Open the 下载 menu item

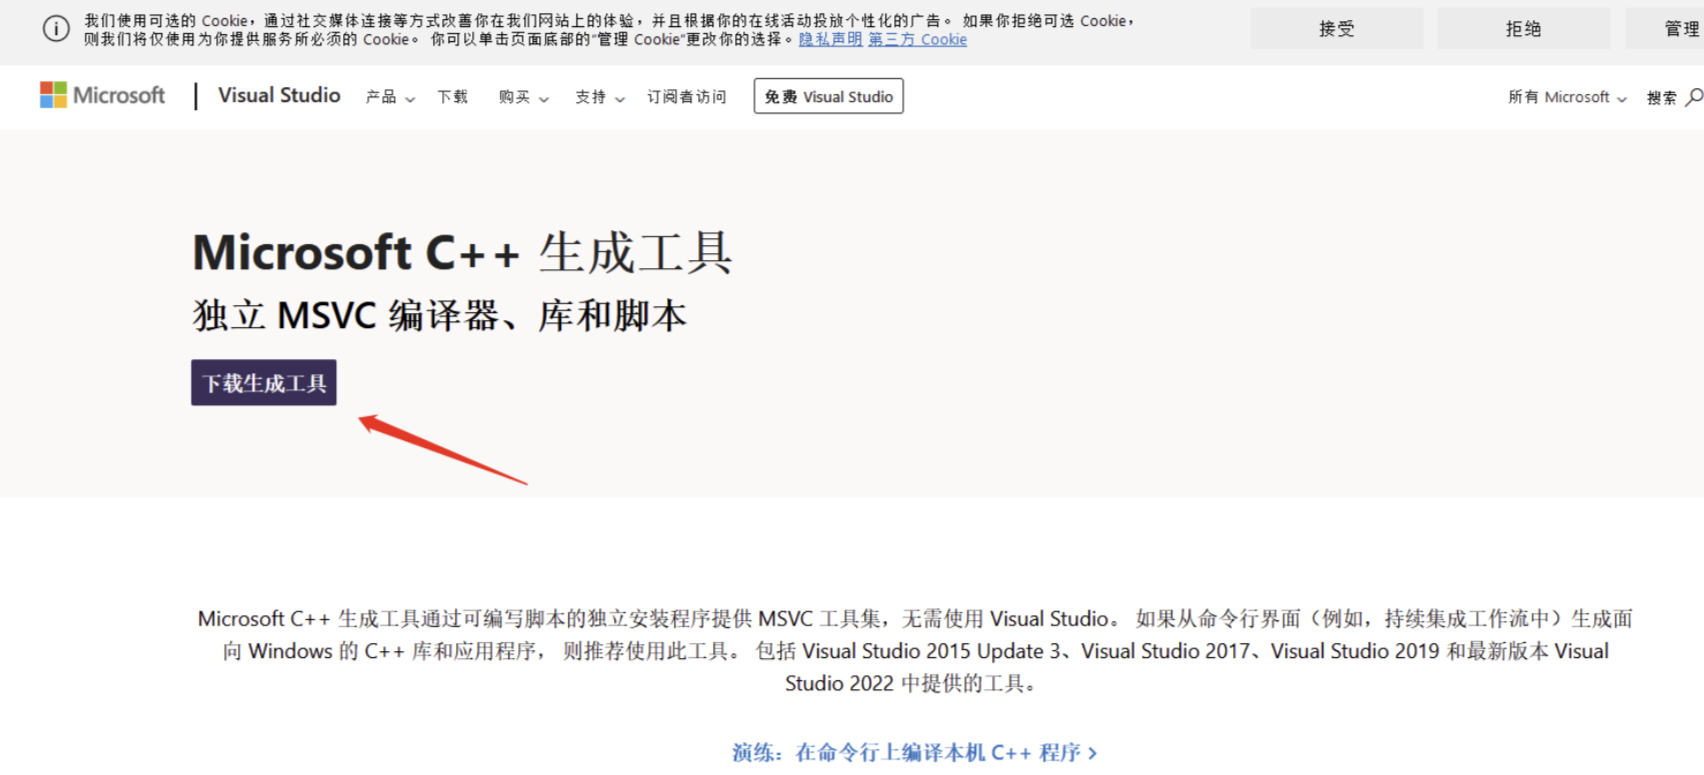pos(452,97)
